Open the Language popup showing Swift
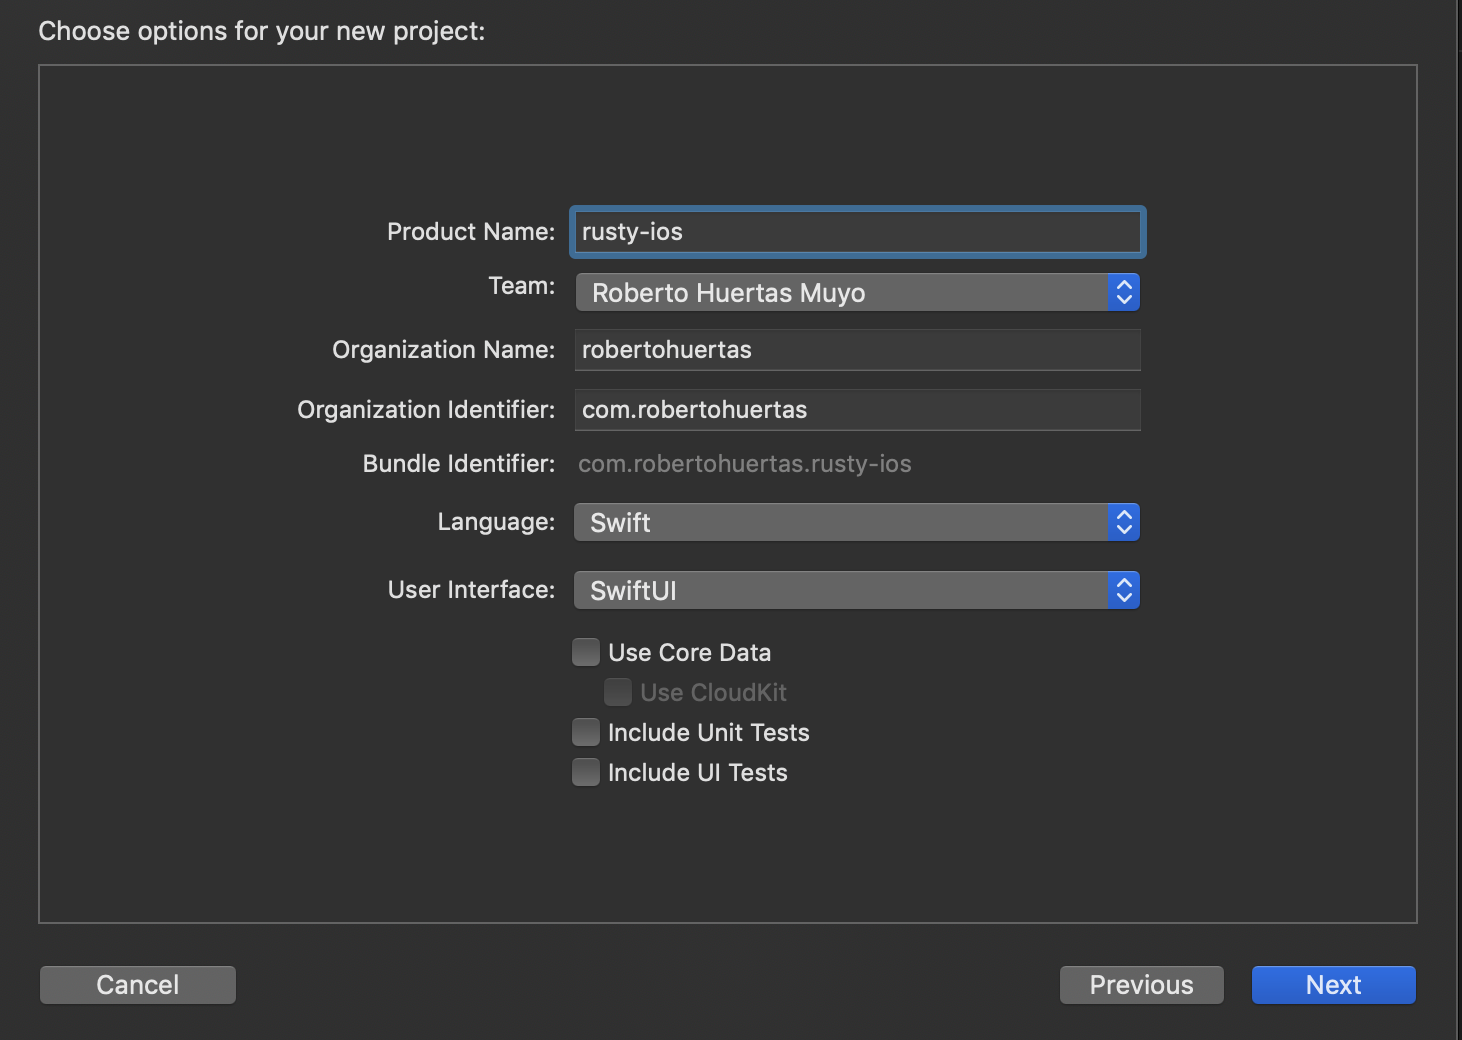This screenshot has width=1462, height=1040. (x=855, y=522)
